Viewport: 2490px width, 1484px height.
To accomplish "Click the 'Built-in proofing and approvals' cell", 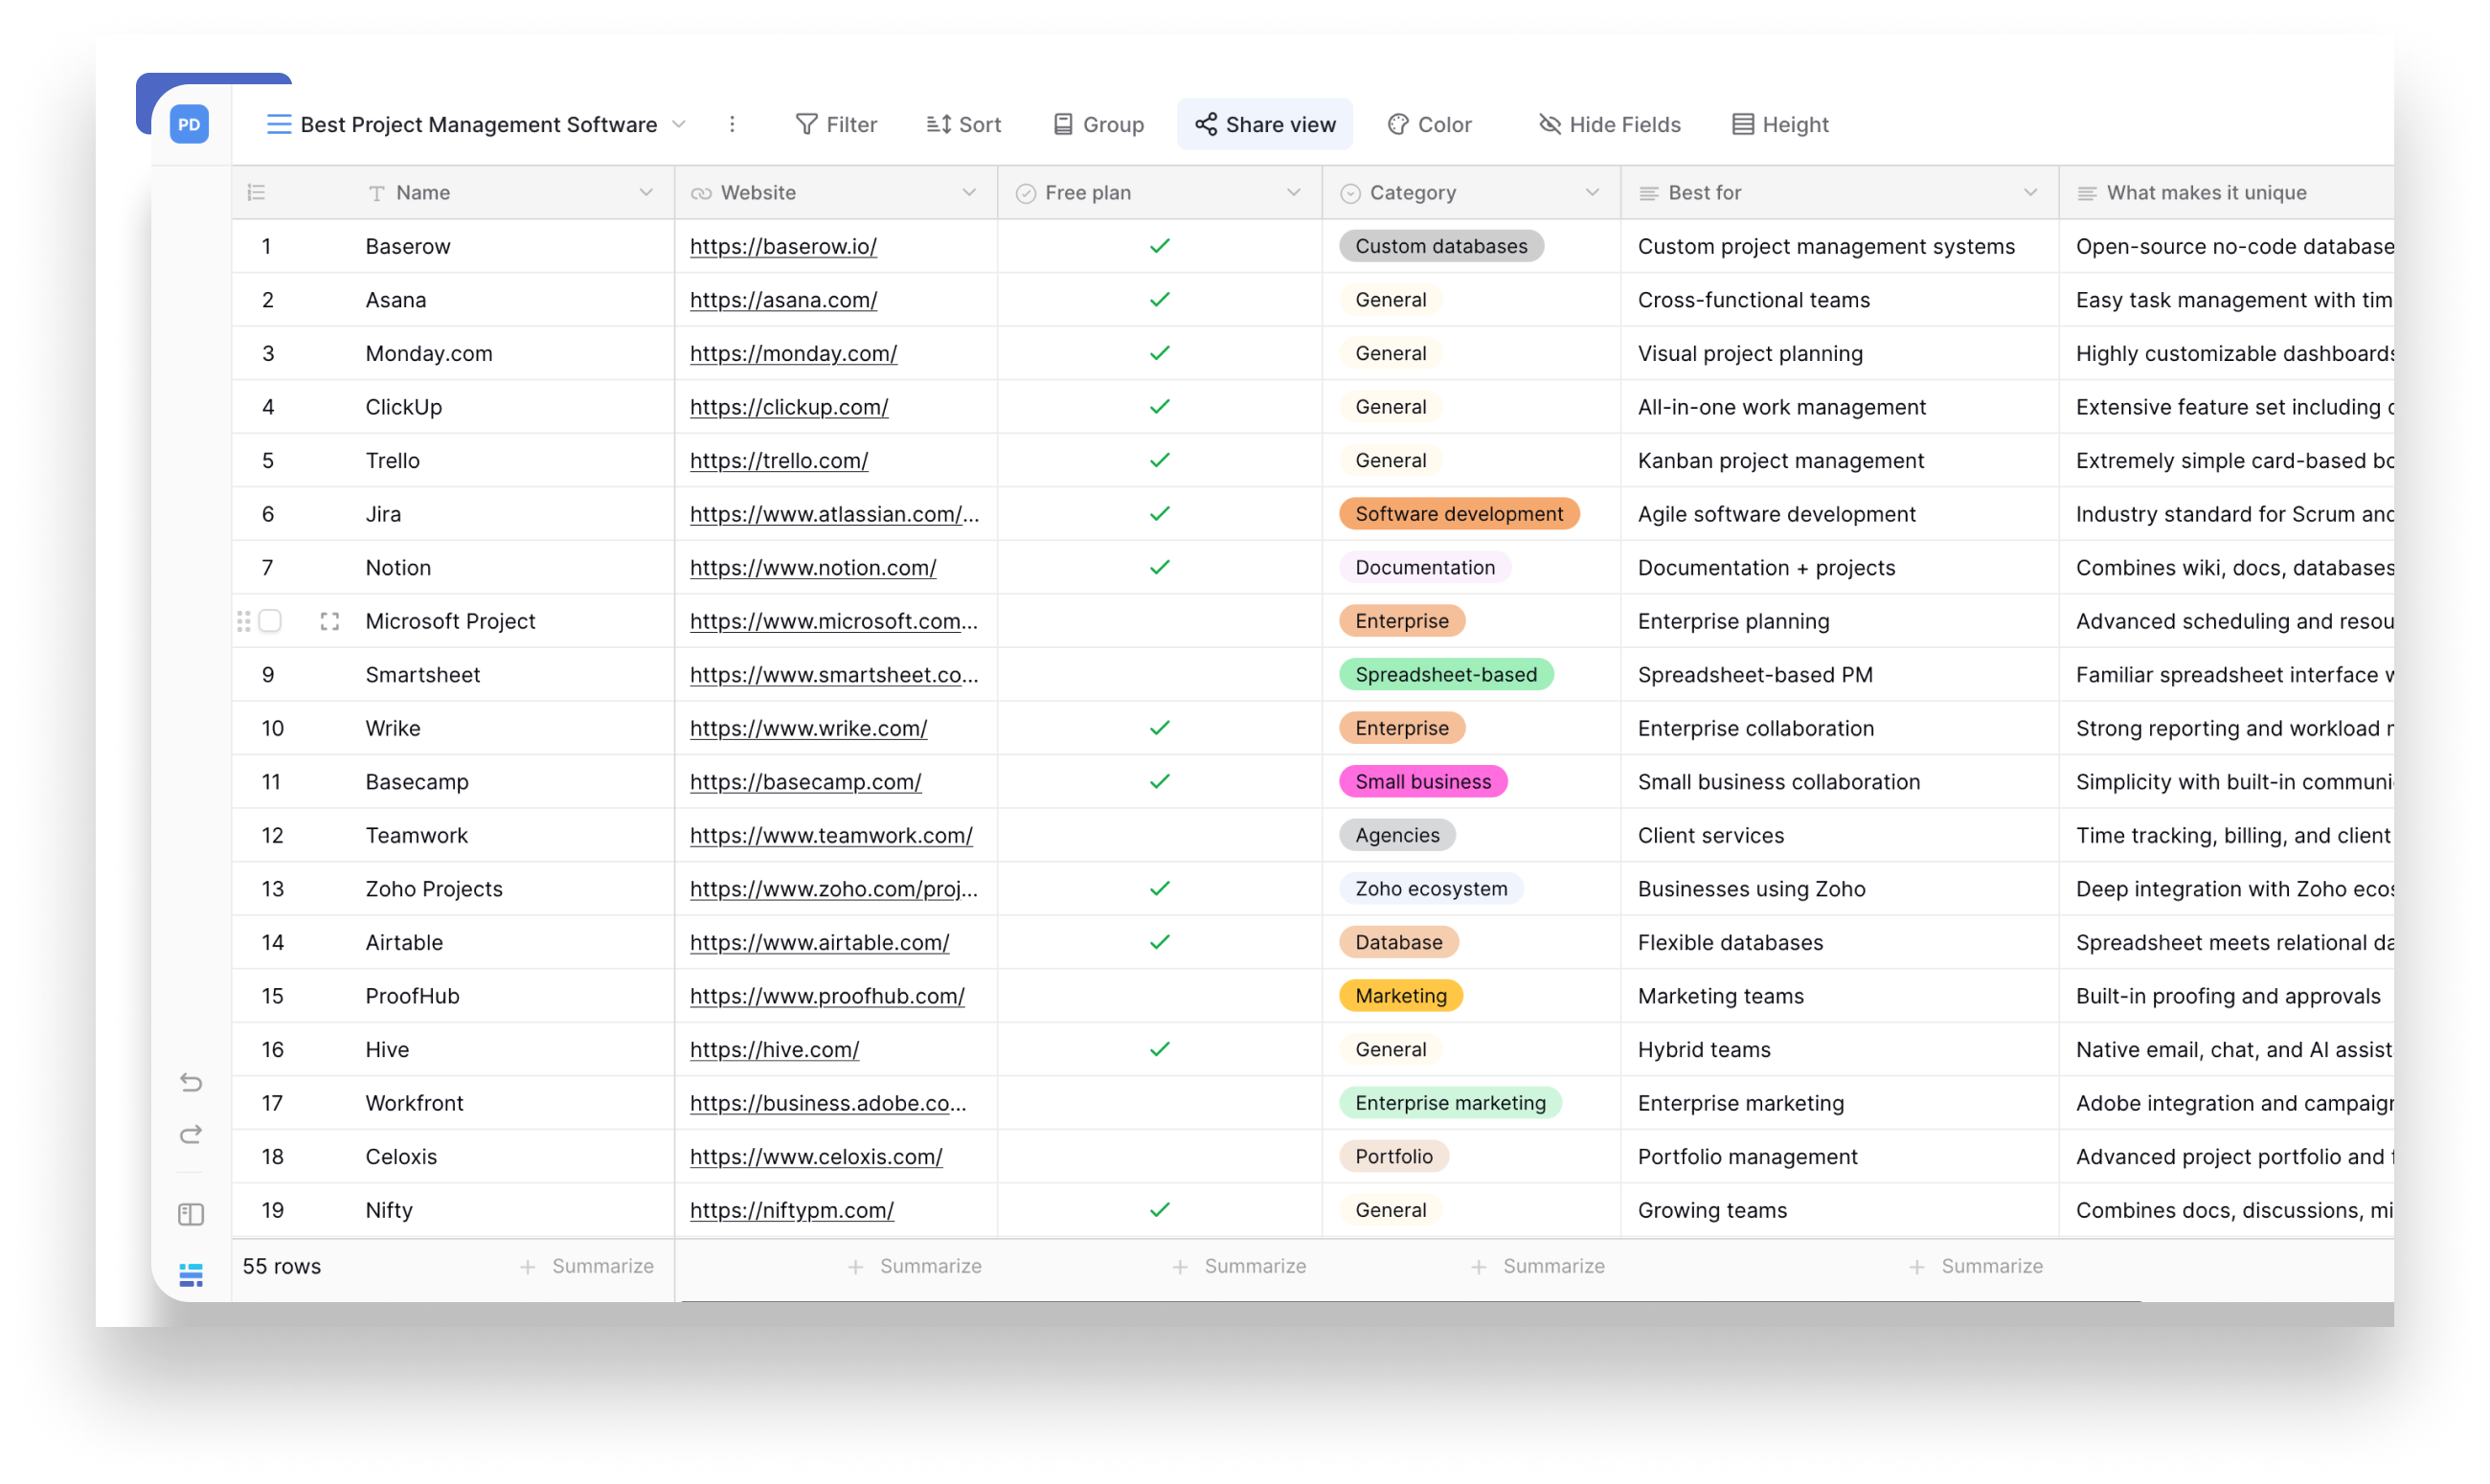I will (2226, 996).
